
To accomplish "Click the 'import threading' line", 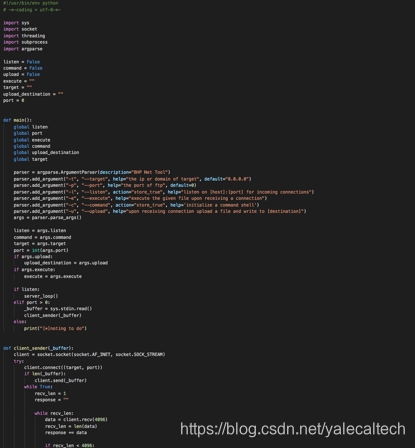I will tap(24, 36).
